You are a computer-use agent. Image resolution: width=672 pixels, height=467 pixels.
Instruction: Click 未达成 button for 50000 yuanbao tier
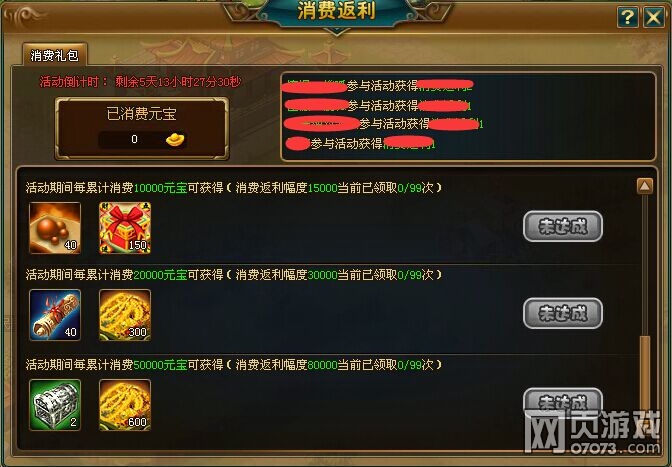pos(563,403)
